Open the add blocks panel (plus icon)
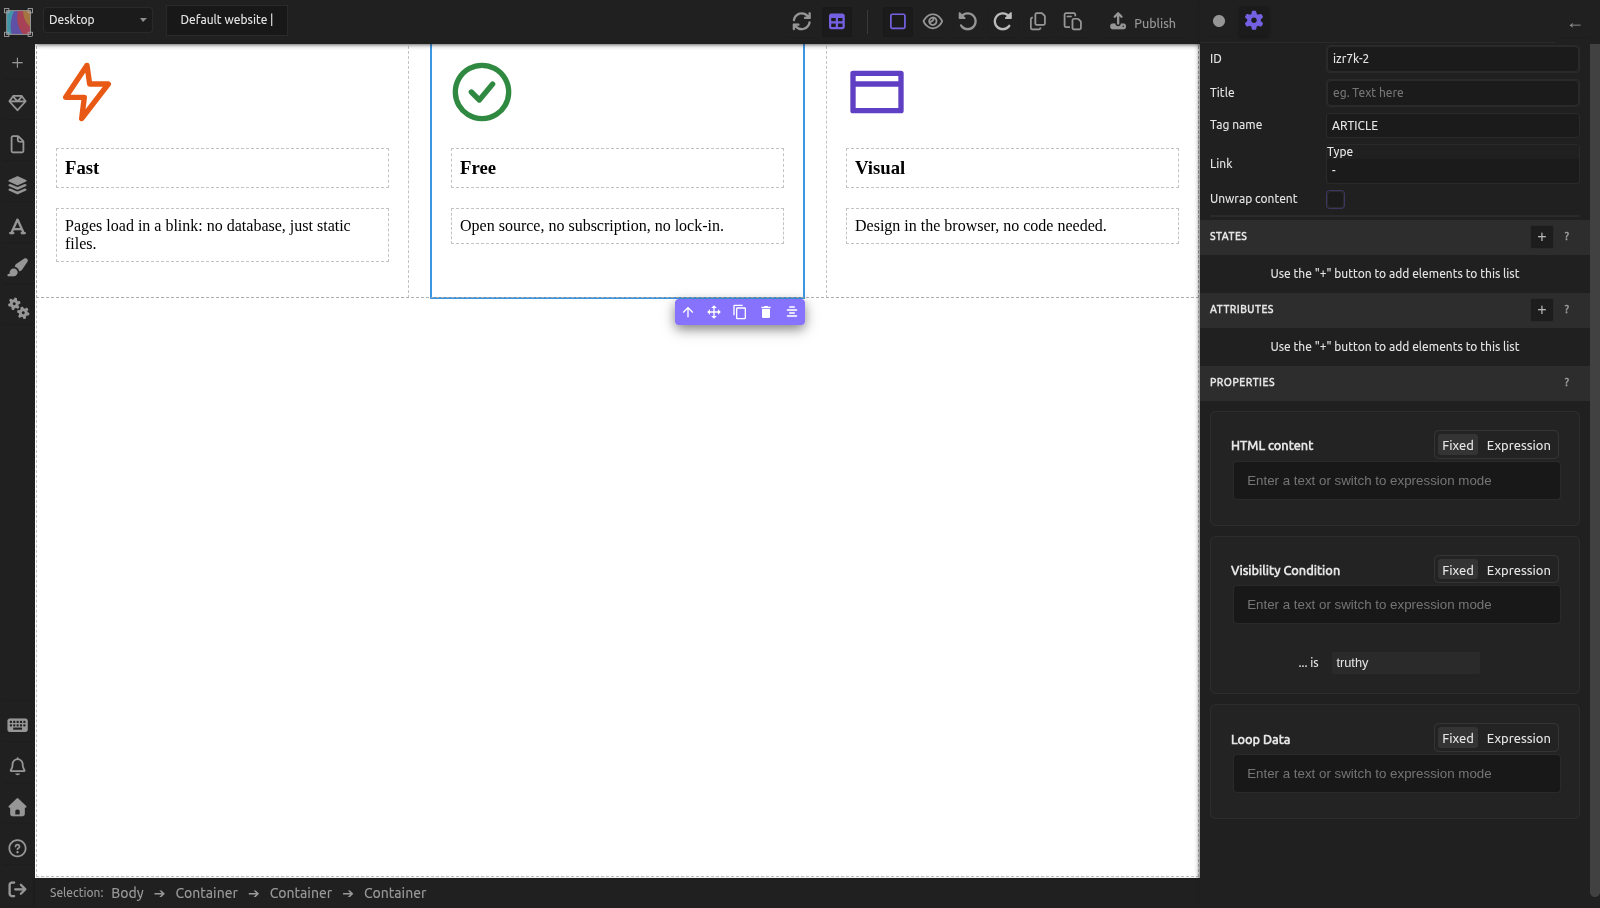1600x908 pixels. [17, 63]
